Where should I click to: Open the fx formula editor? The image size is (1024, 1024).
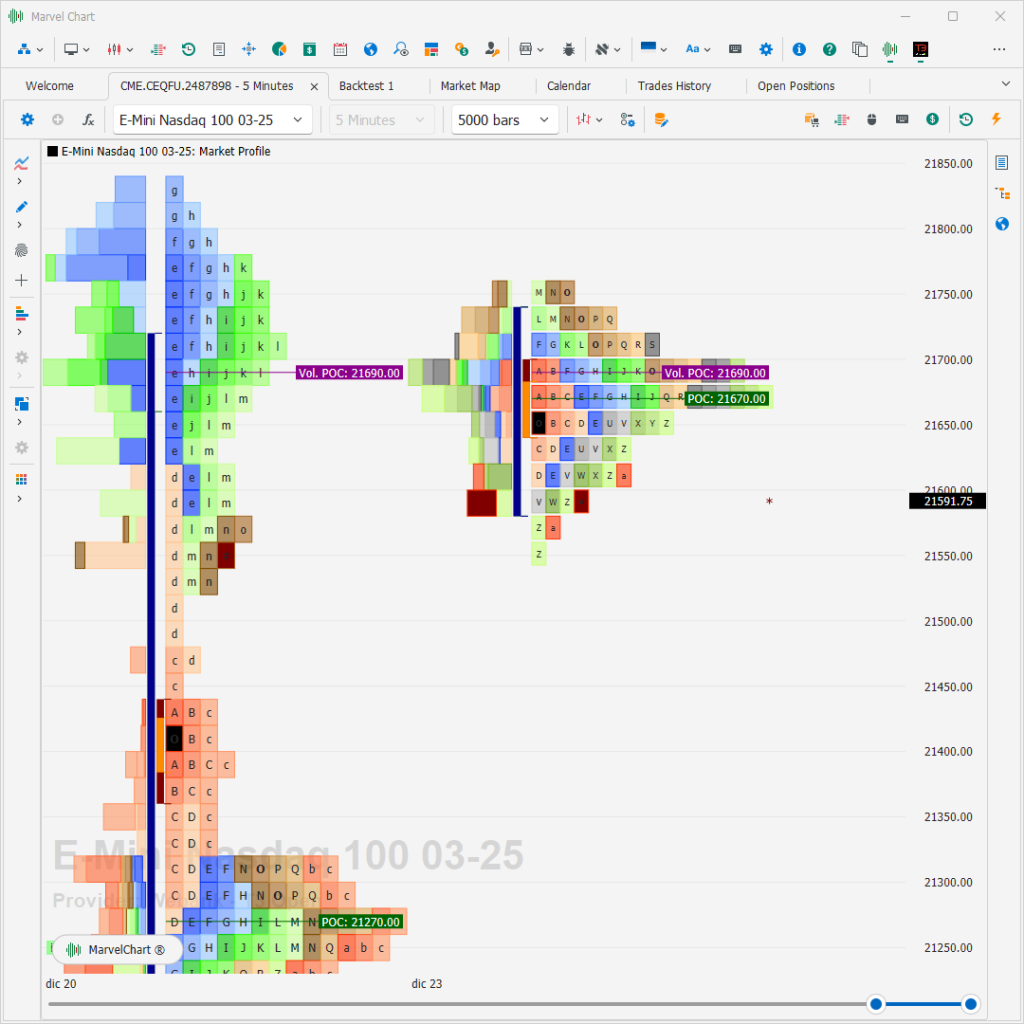[x=88, y=120]
